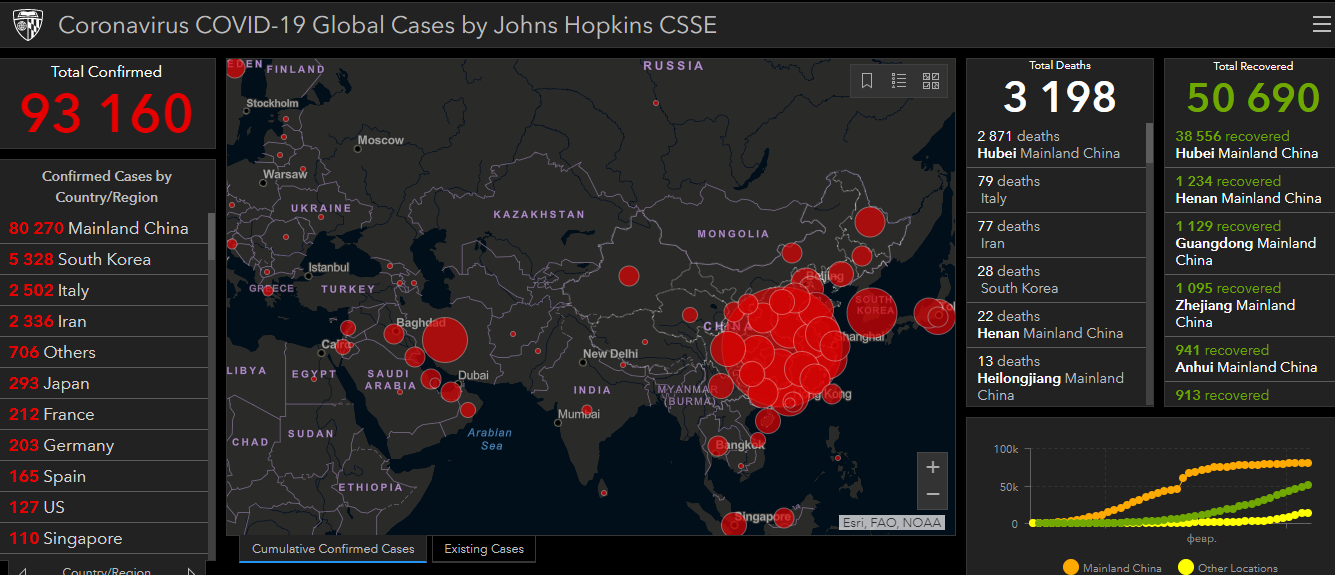The width and height of the screenshot is (1335, 575).
Task: Open Esri, FAO, NOAA attribution
Action: [x=891, y=522]
